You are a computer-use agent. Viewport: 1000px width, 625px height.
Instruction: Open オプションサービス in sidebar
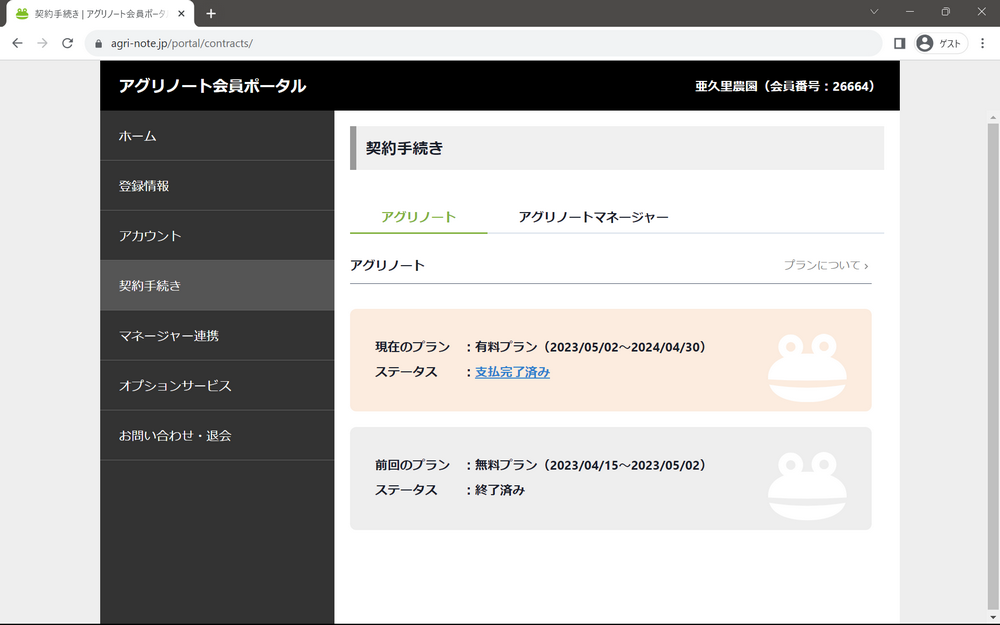click(x=217, y=385)
